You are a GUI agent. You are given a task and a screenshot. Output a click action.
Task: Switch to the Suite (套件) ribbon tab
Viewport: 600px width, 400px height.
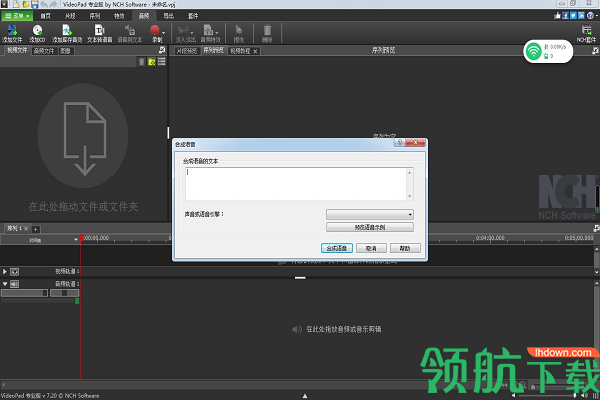193,16
